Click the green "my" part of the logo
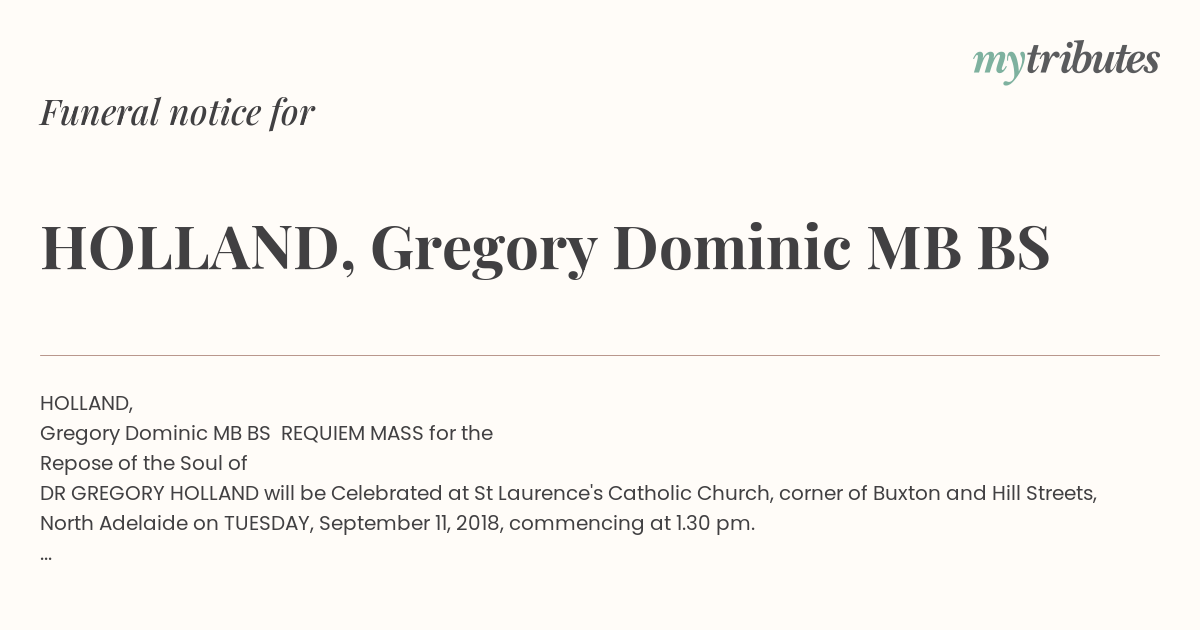This screenshot has height=630, width=1200. (x=998, y=65)
